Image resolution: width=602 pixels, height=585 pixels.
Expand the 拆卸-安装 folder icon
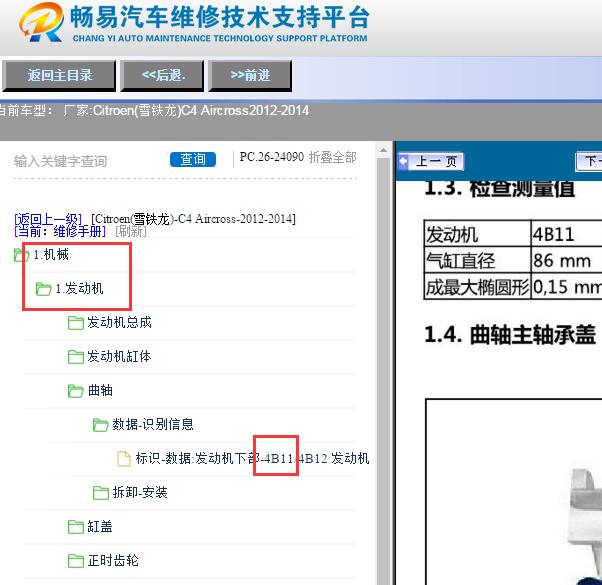(x=101, y=492)
